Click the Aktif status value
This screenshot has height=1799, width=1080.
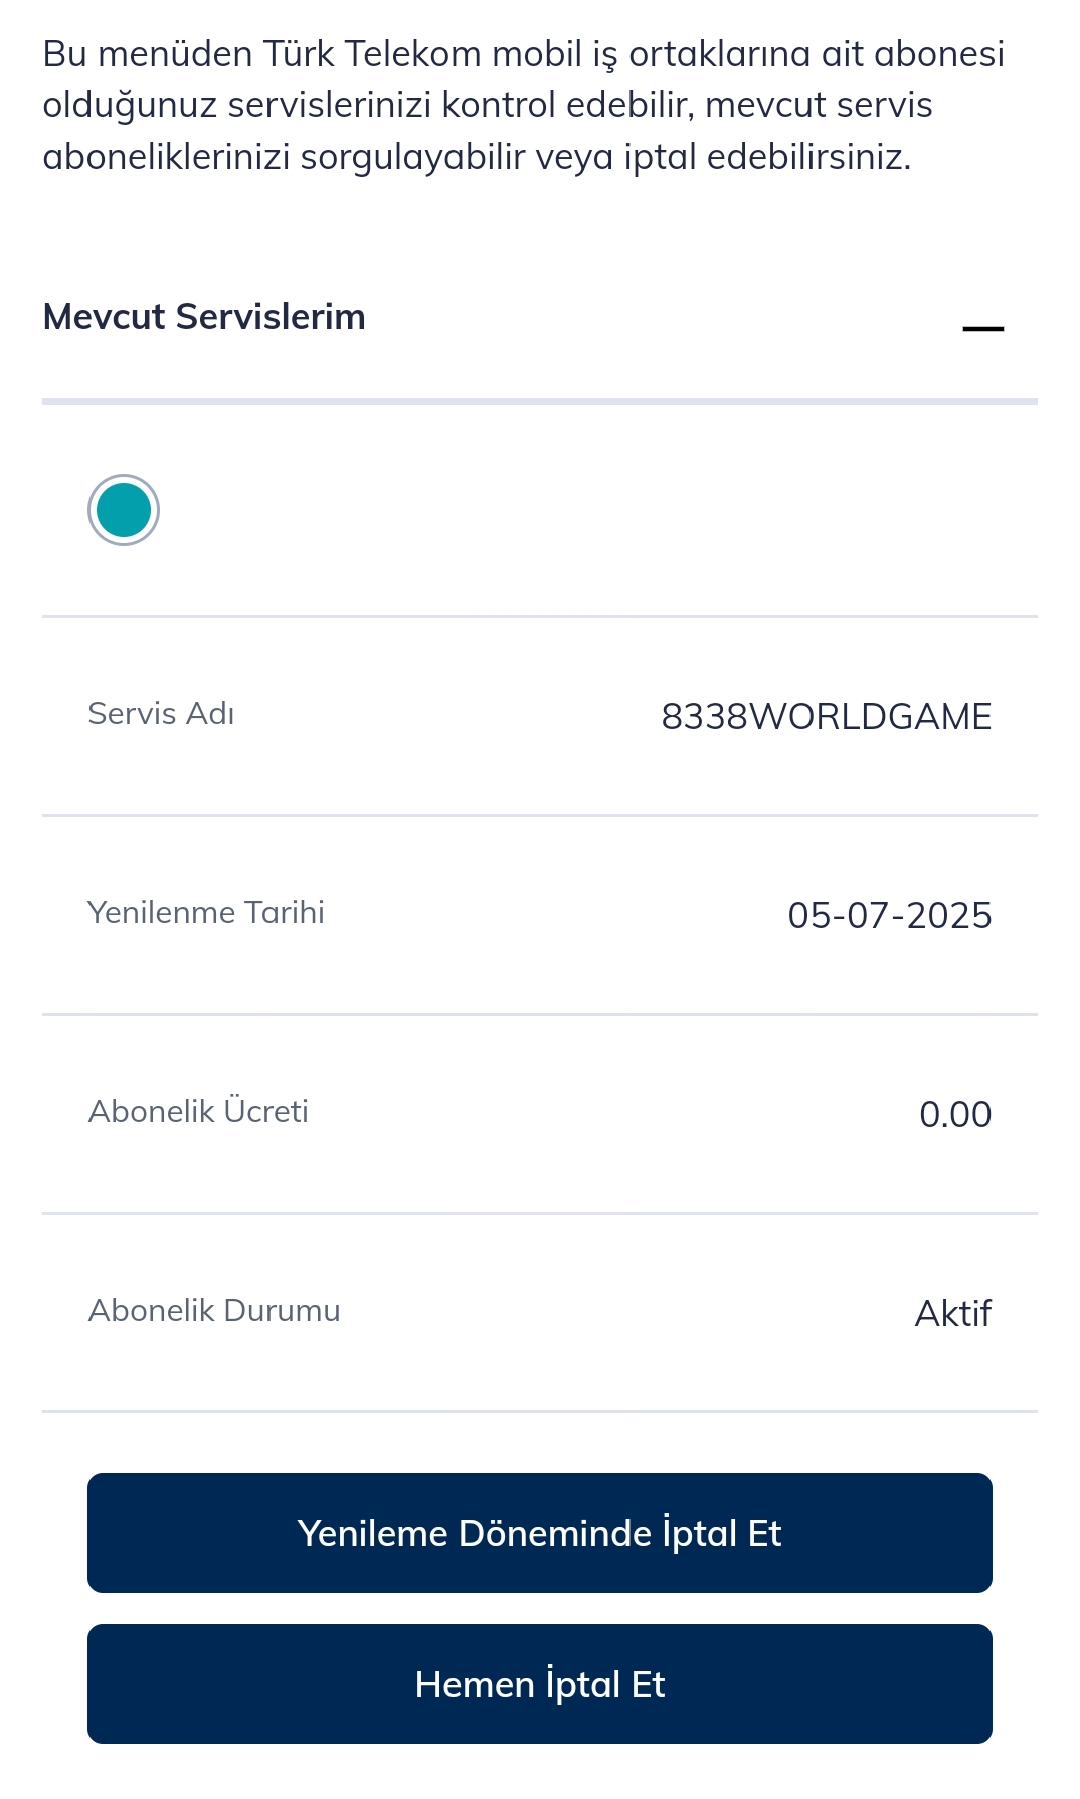click(953, 1313)
